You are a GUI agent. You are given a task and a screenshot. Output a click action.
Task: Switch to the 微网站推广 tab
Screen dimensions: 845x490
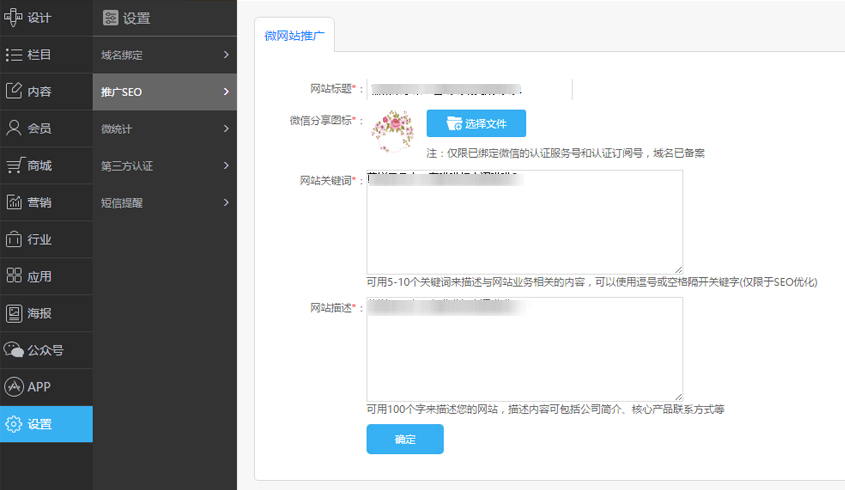click(x=294, y=34)
